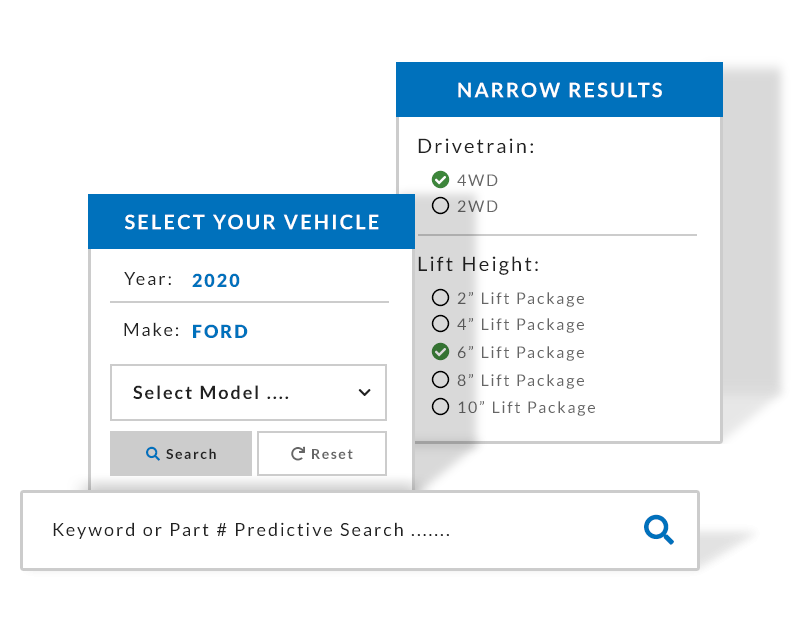Change the selected Year 2020 value
Image resolution: width=800 pixels, height=640 pixels.
[216, 281]
